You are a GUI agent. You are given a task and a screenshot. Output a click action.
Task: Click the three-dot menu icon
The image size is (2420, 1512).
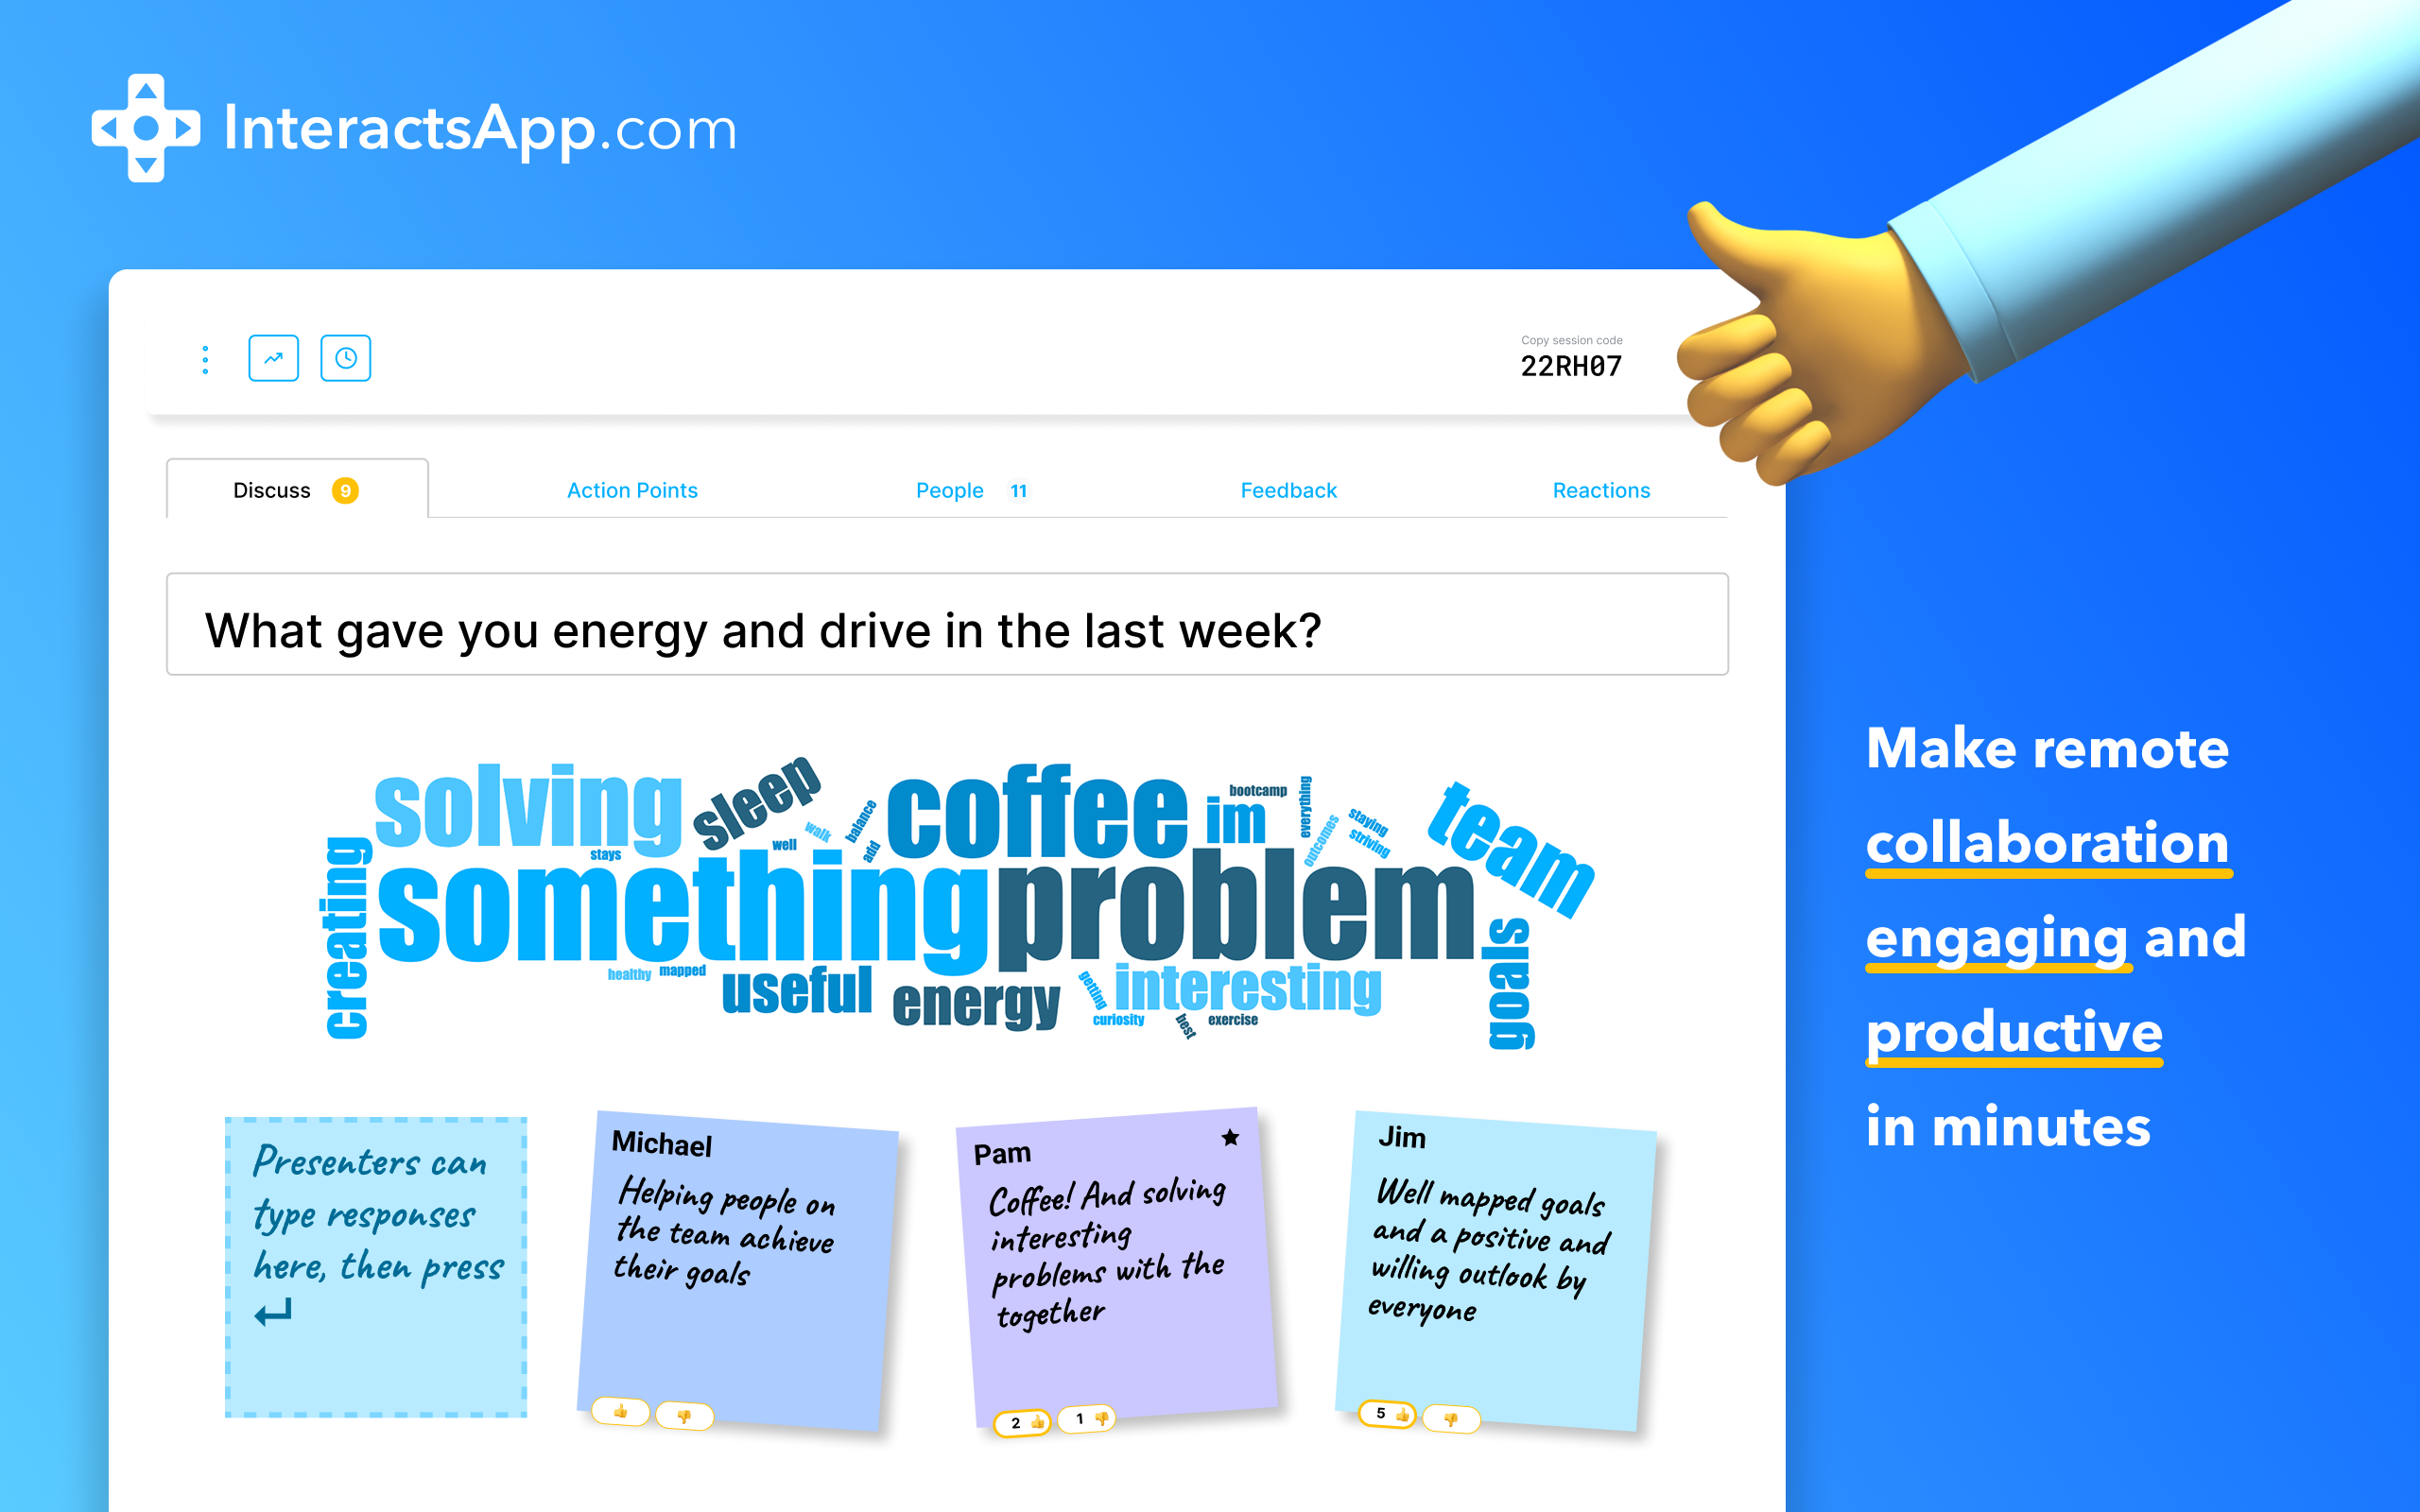205,359
